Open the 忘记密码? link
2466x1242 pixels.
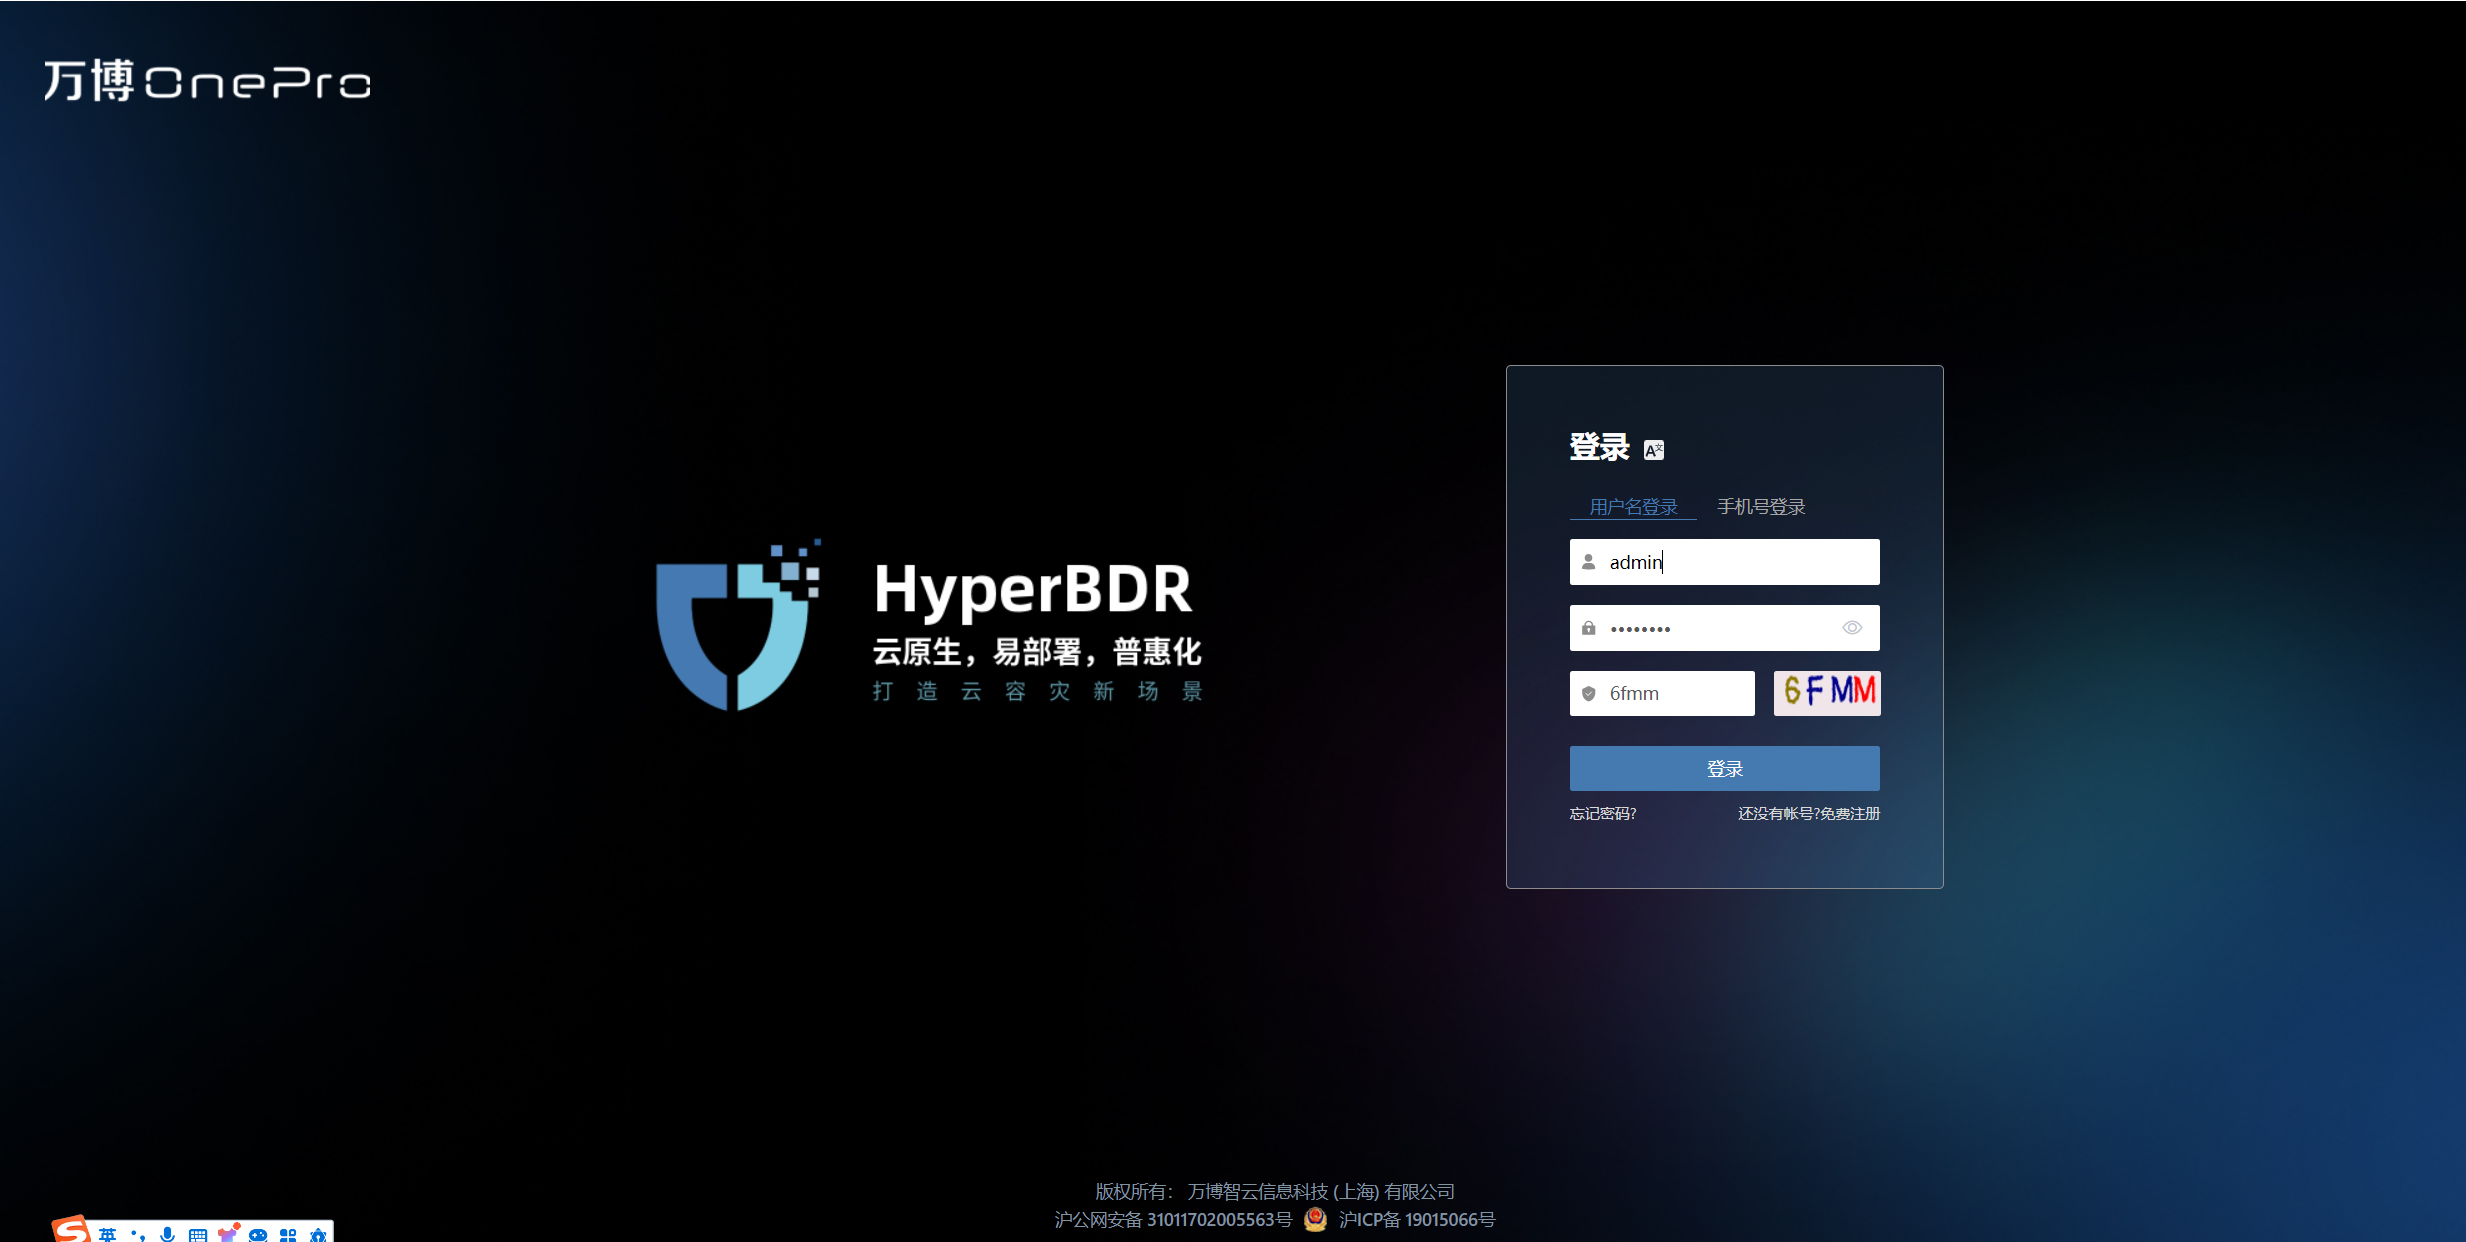[1603, 814]
